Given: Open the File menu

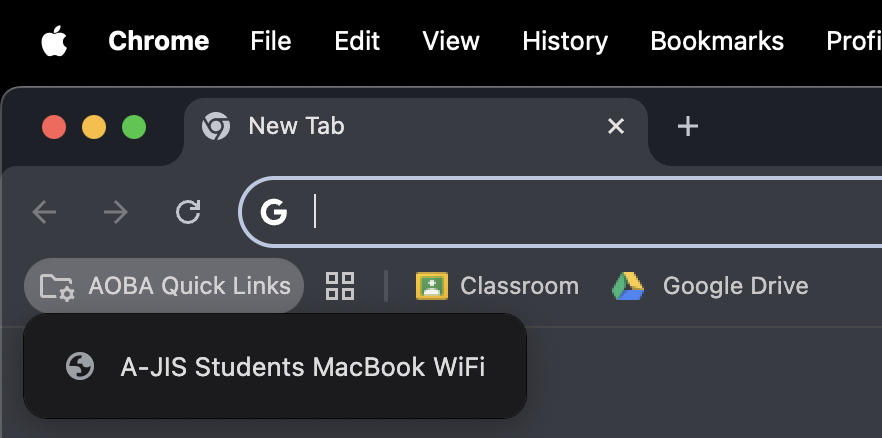Looking at the screenshot, I should pos(271,41).
